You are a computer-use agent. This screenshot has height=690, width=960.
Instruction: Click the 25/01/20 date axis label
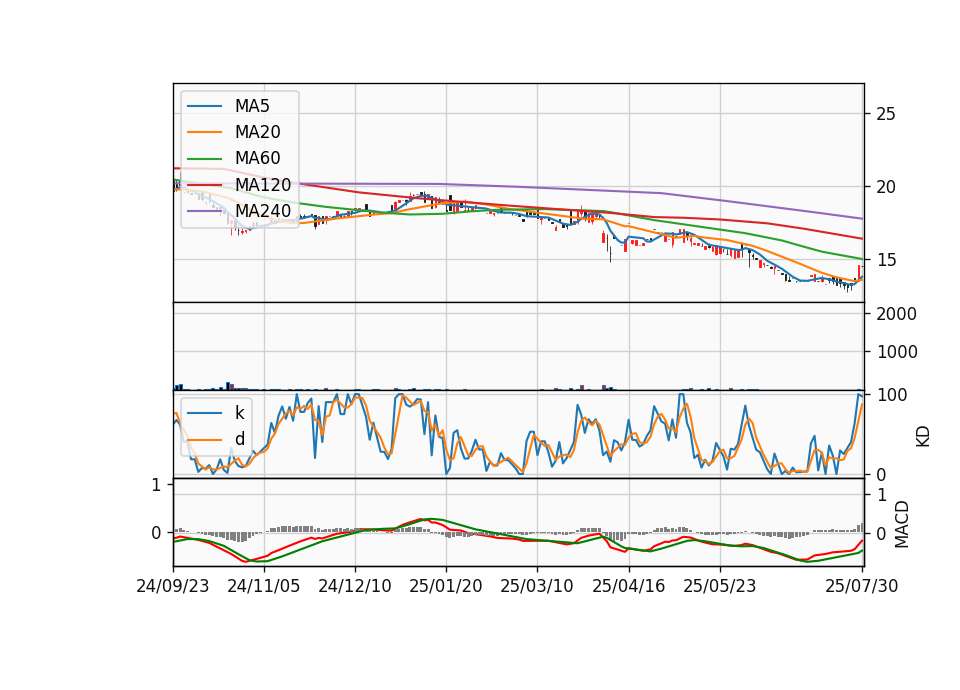click(x=446, y=586)
